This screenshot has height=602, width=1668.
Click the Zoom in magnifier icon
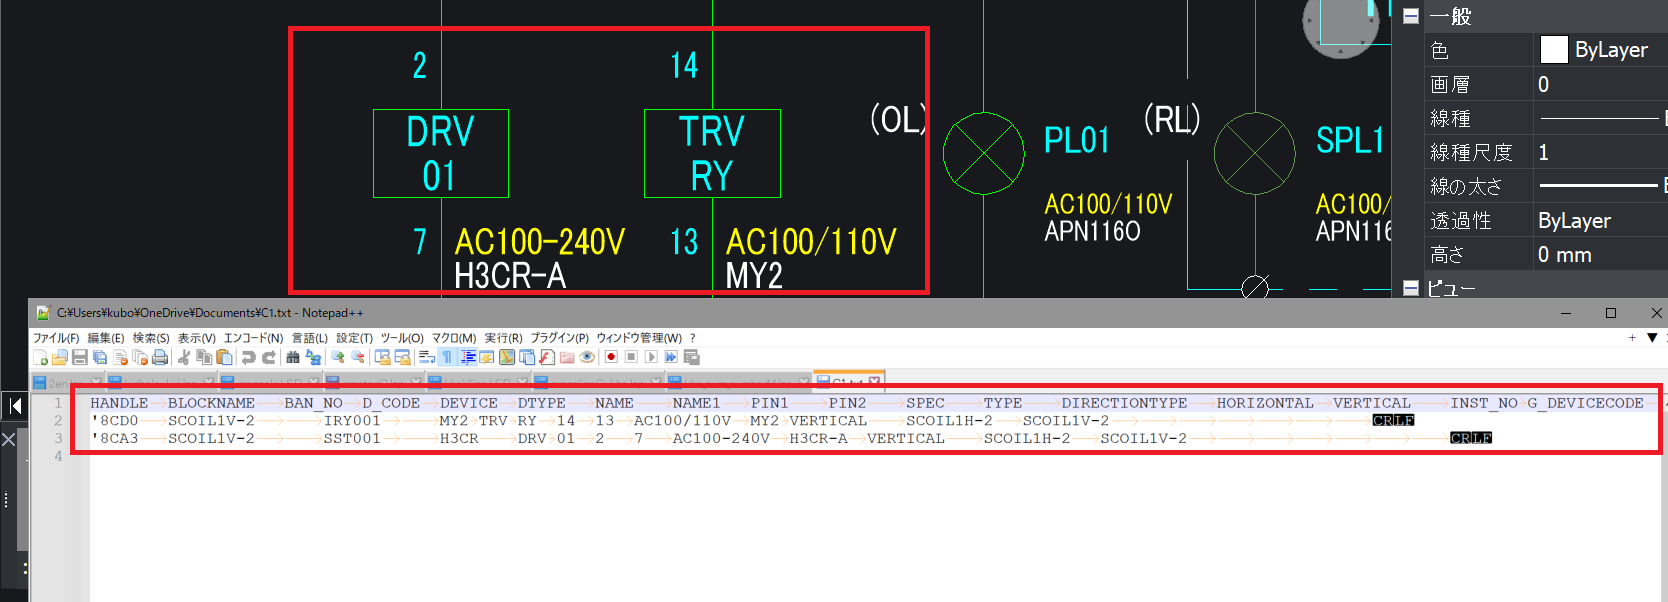[338, 357]
